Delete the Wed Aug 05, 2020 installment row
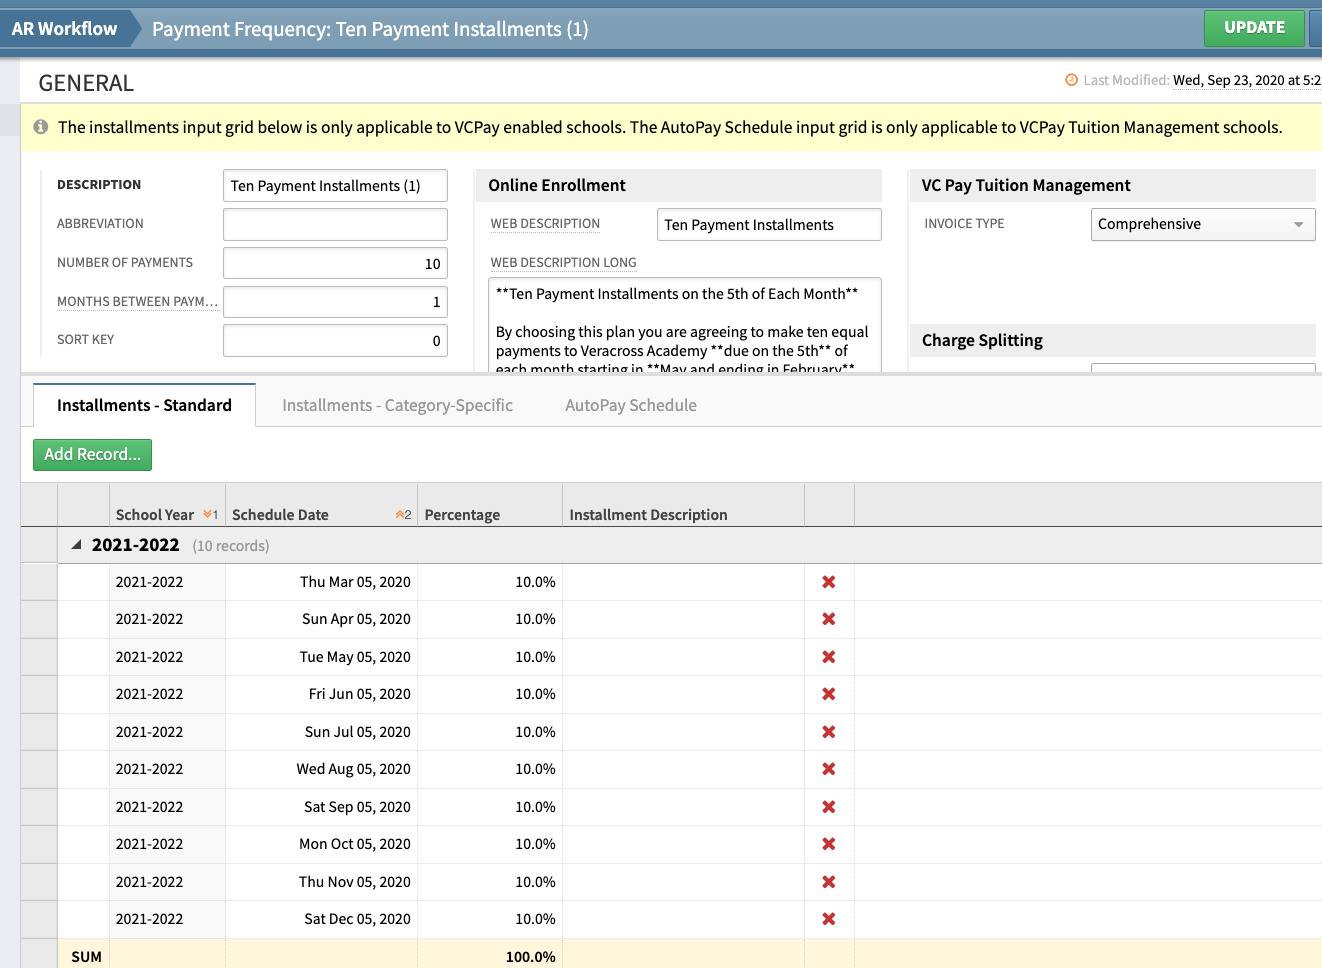The height and width of the screenshot is (968, 1322). point(828,769)
